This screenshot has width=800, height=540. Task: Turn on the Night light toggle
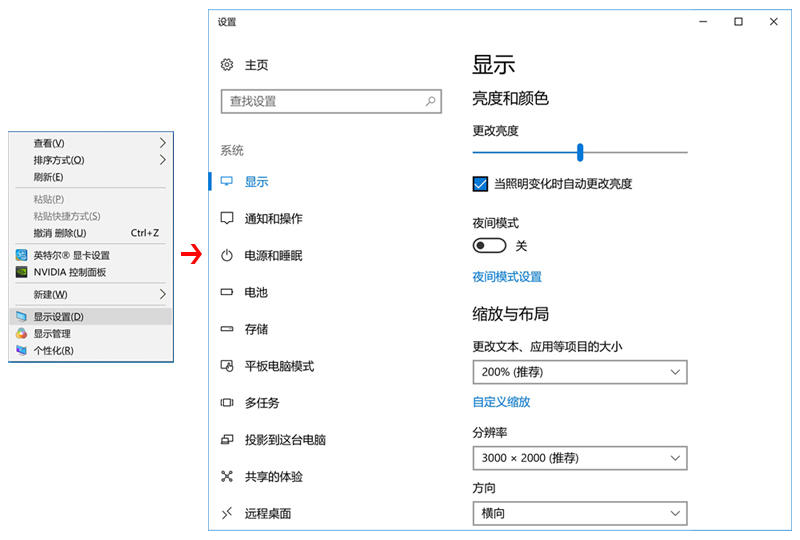click(x=490, y=246)
